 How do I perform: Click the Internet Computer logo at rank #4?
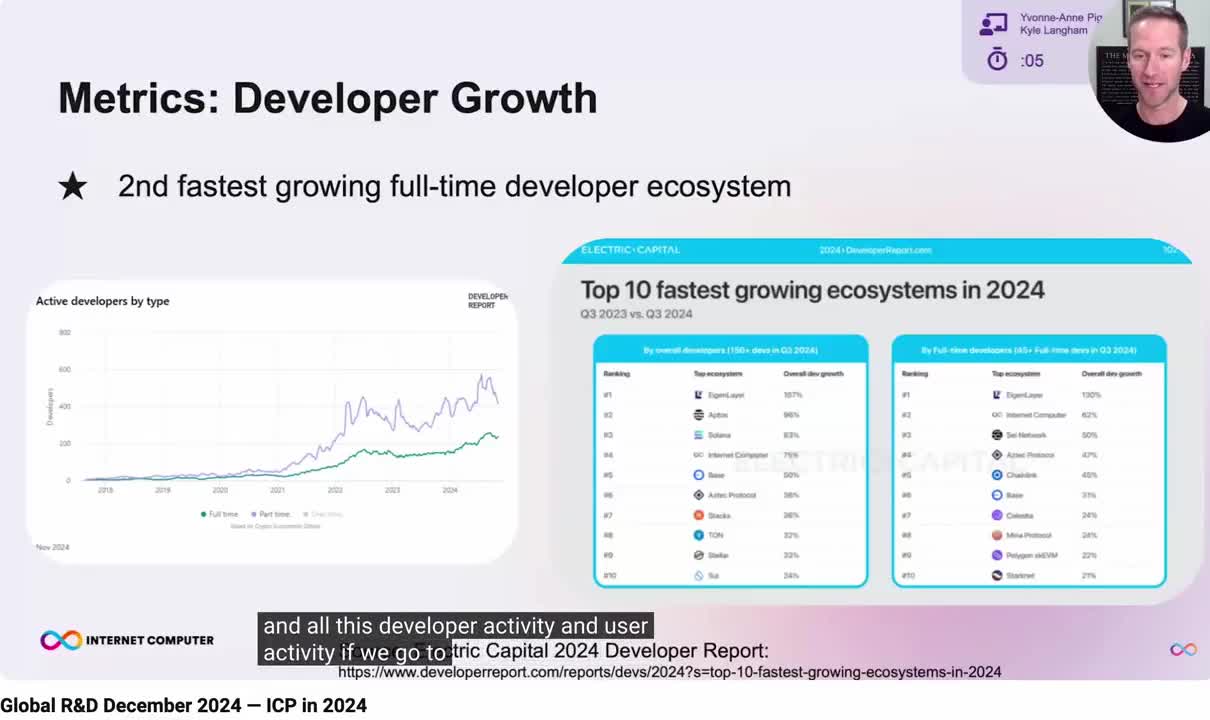pyautogui.click(x=697, y=453)
